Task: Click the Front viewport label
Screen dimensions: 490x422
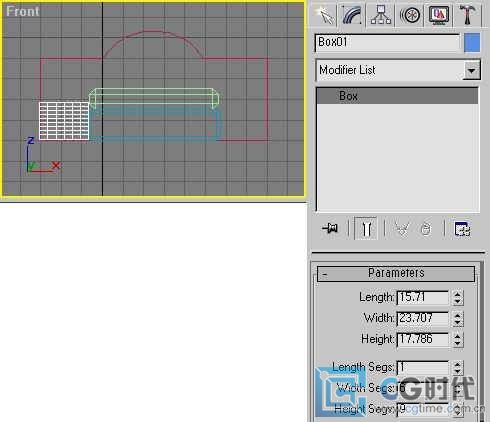Action: point(23,11)
